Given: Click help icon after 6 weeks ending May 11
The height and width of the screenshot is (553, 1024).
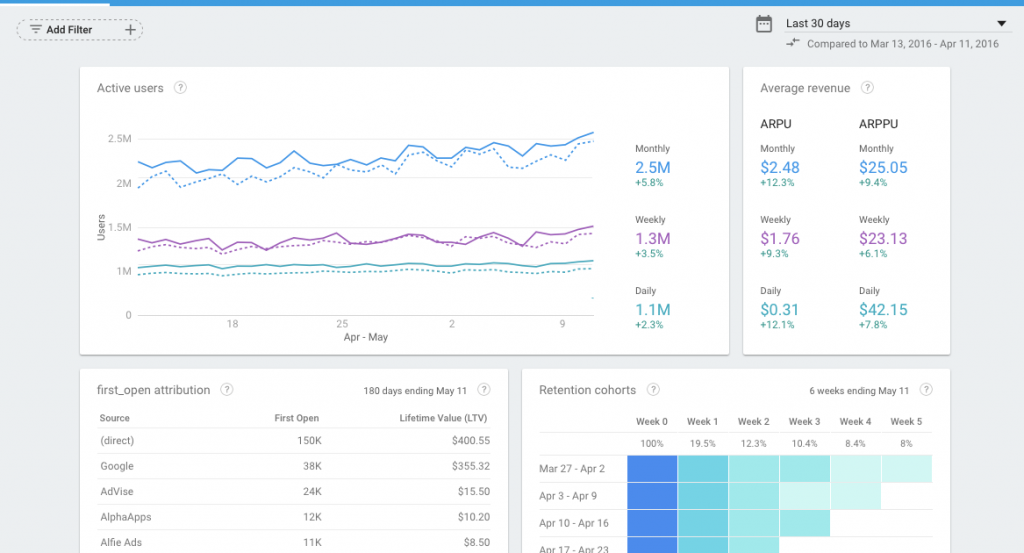Looking at the screenshot, I should click(926, 390).
